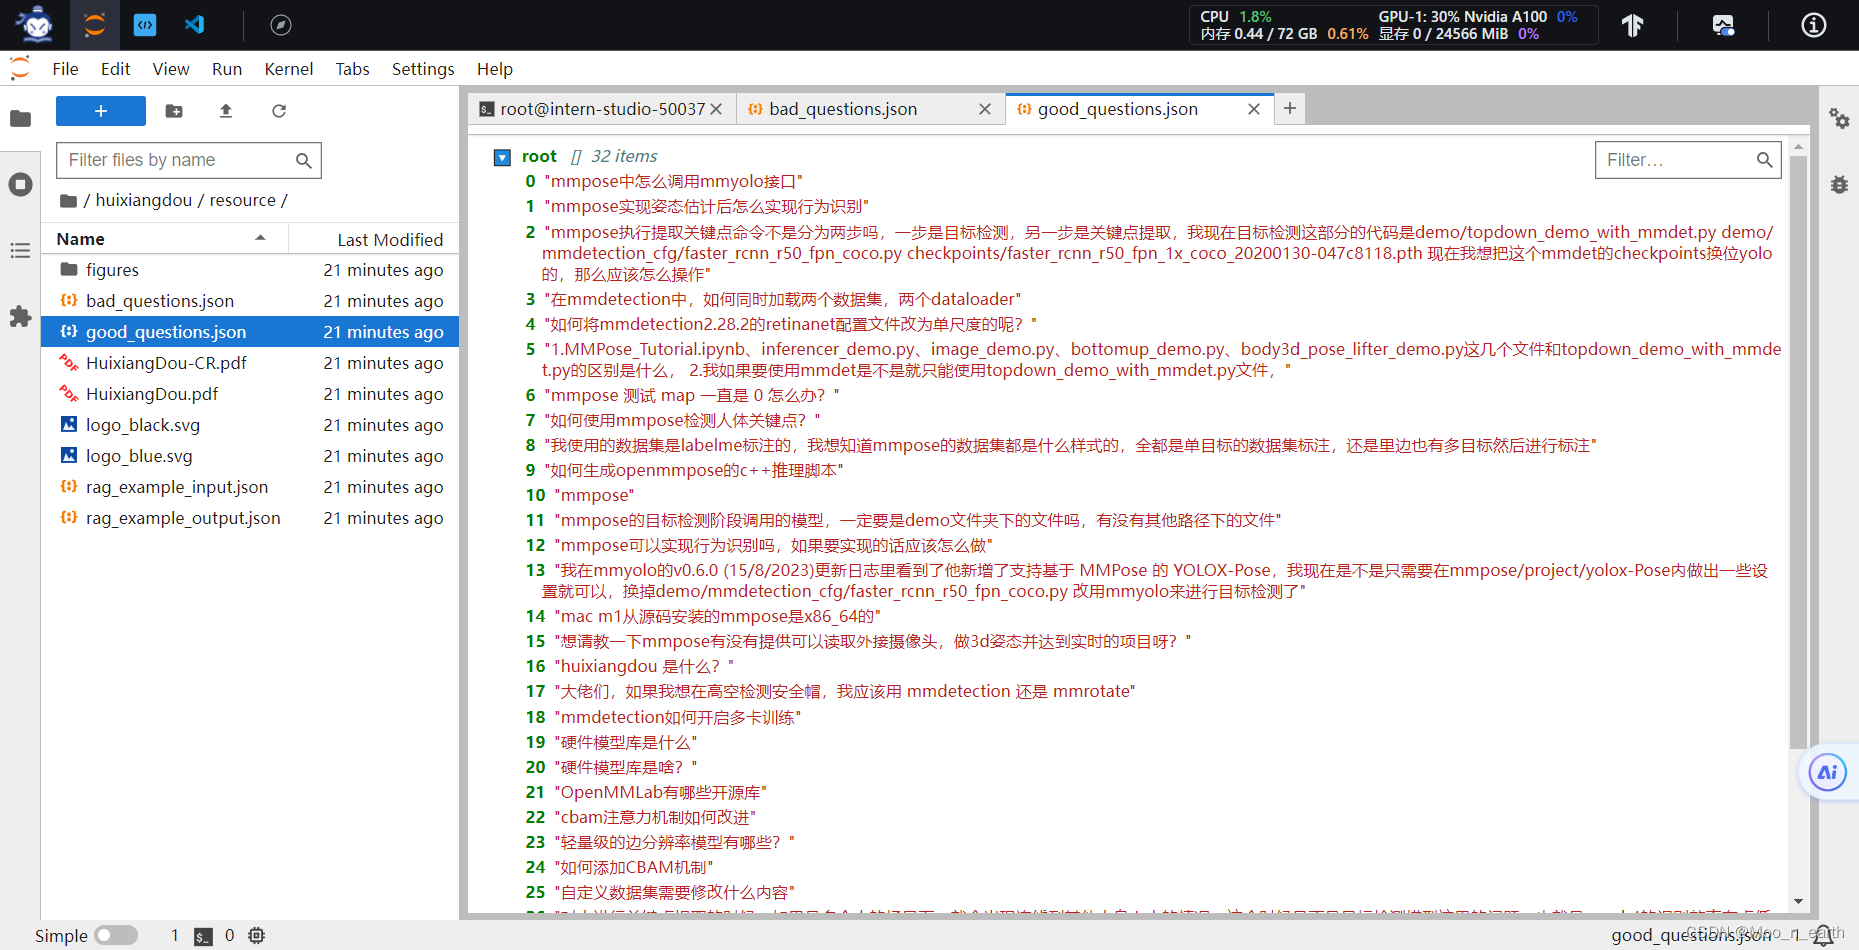Sort files by Last Modified column

click(x=374, y=239)
